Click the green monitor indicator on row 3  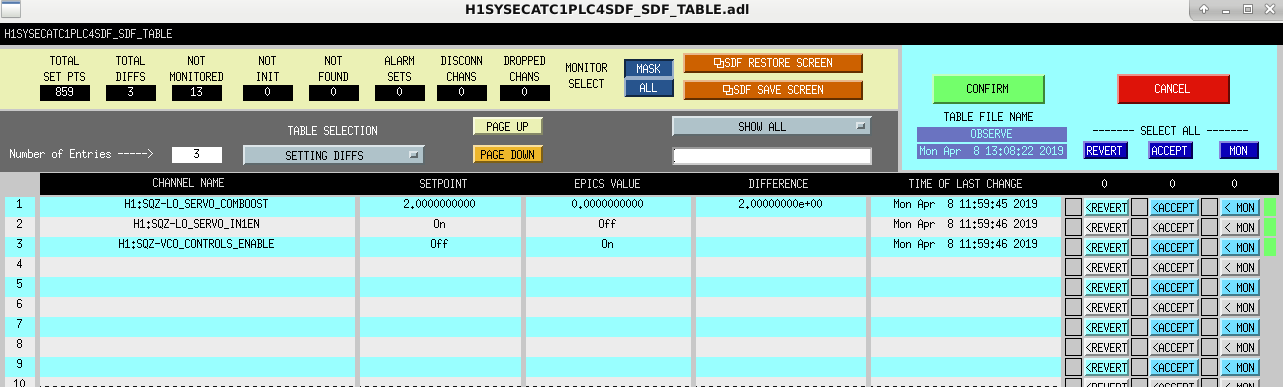1270,247
